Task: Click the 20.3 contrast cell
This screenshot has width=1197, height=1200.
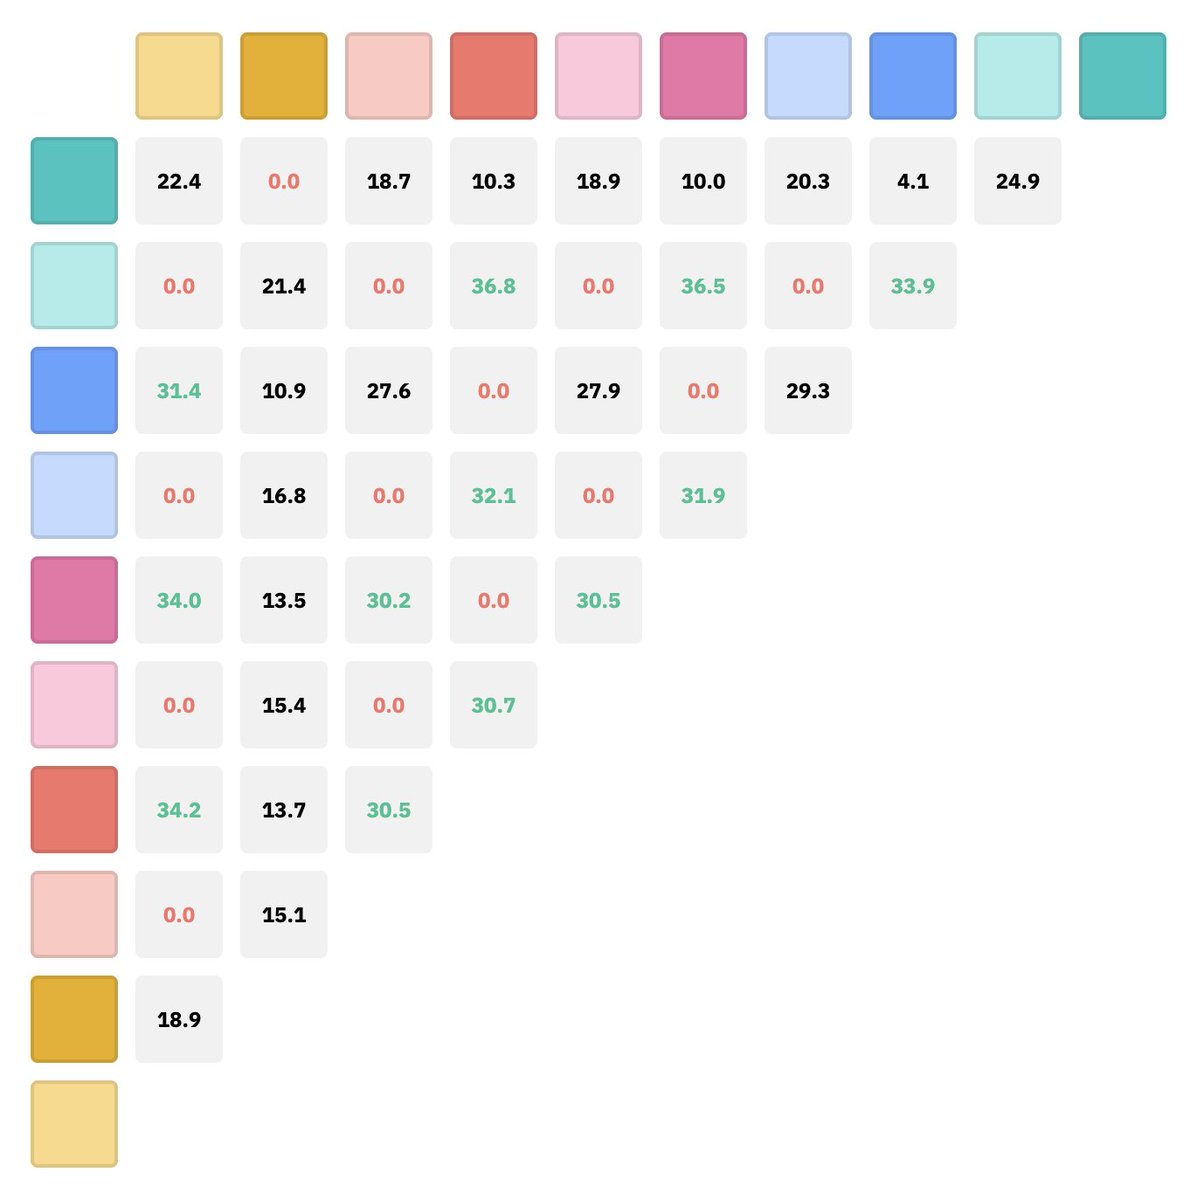Action: [808, 181]
